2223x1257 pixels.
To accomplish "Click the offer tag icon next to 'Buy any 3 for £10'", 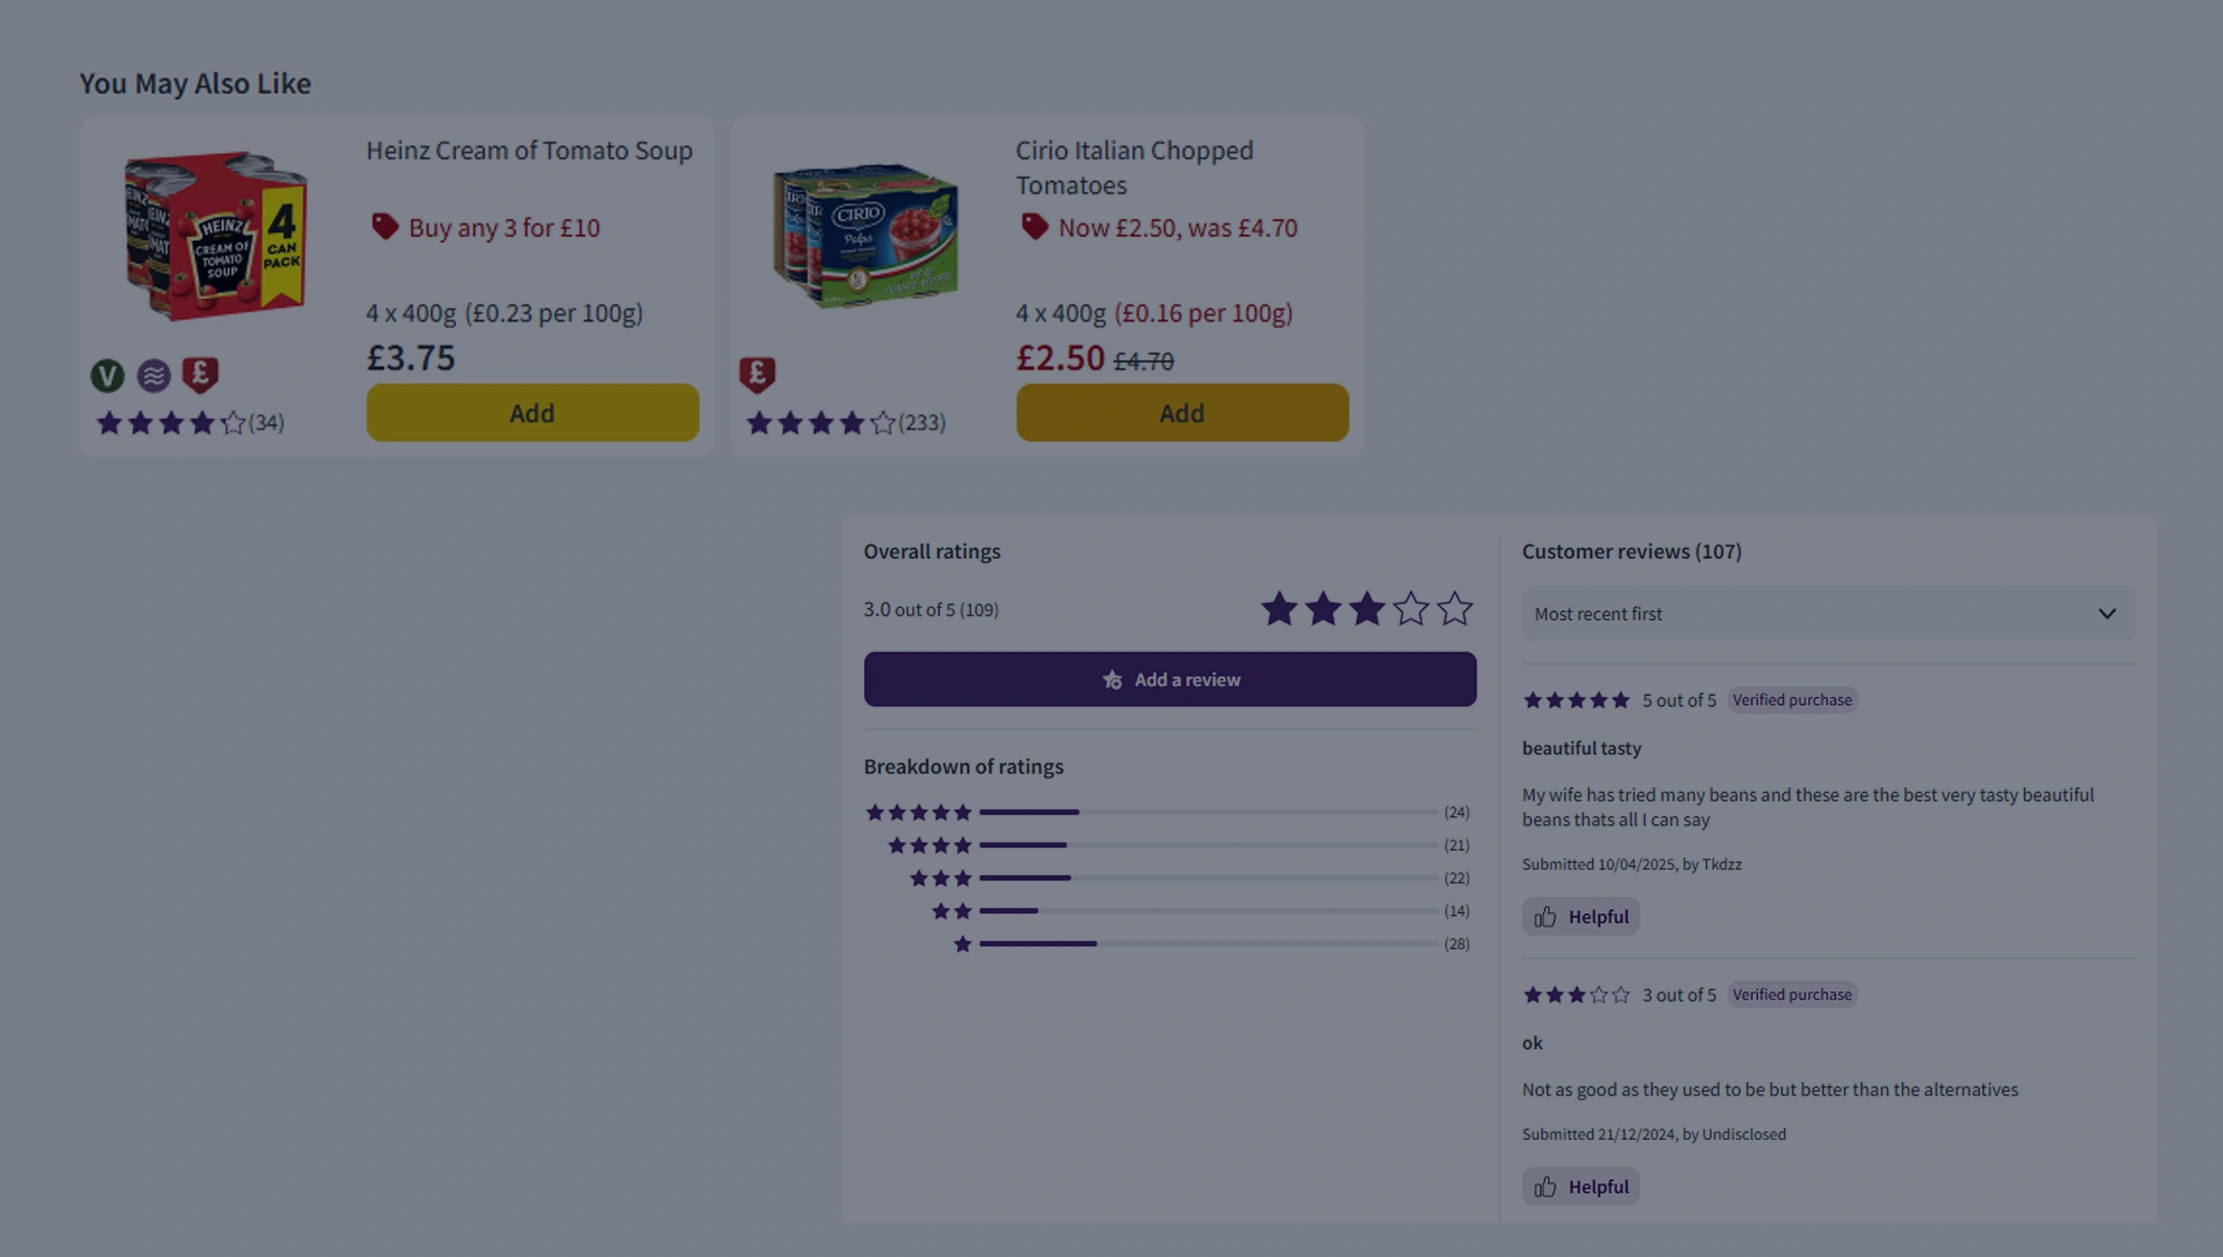I will (384, 227).
